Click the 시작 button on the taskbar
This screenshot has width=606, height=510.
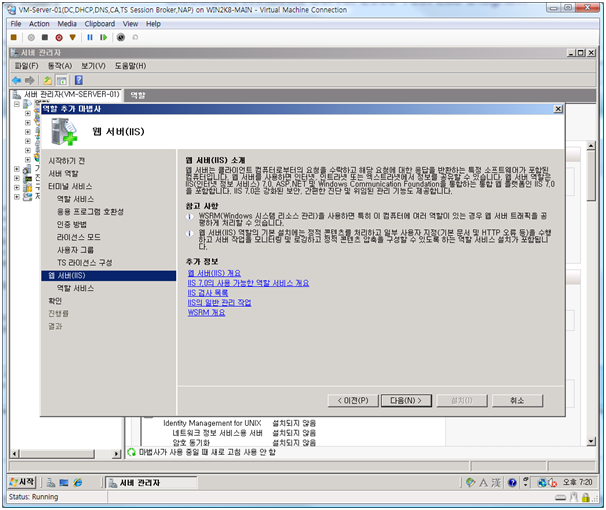[x=22, y=482]
